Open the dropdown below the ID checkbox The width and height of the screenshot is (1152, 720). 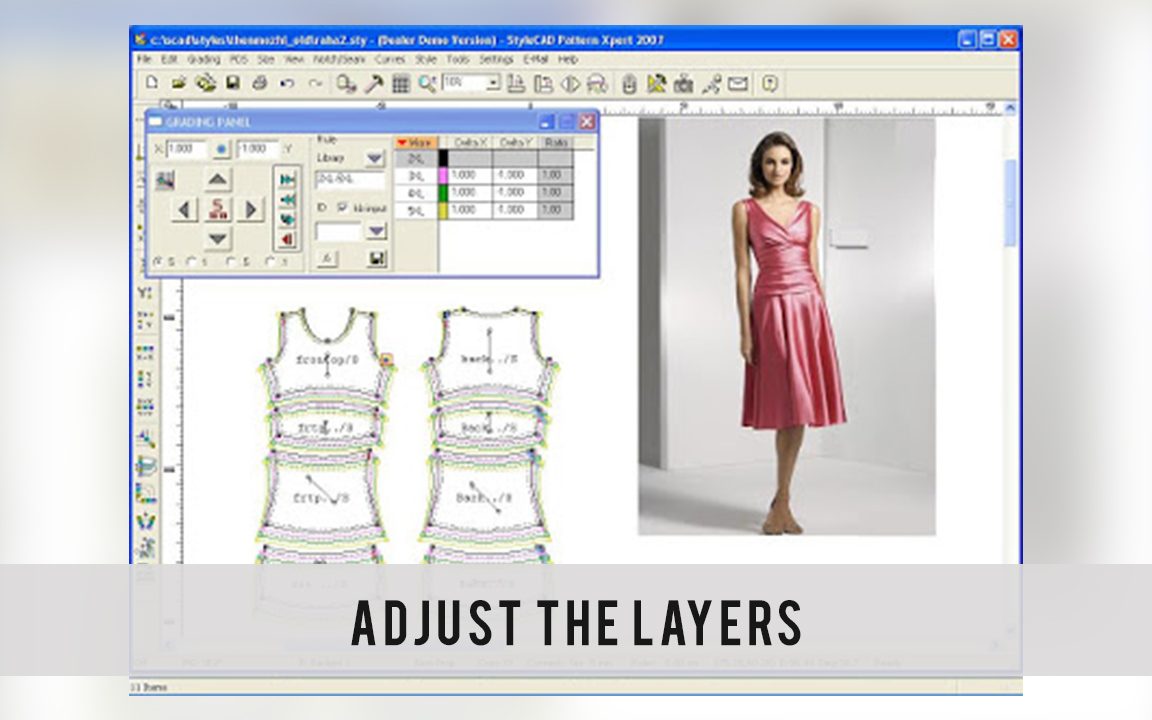pos(376,231)
